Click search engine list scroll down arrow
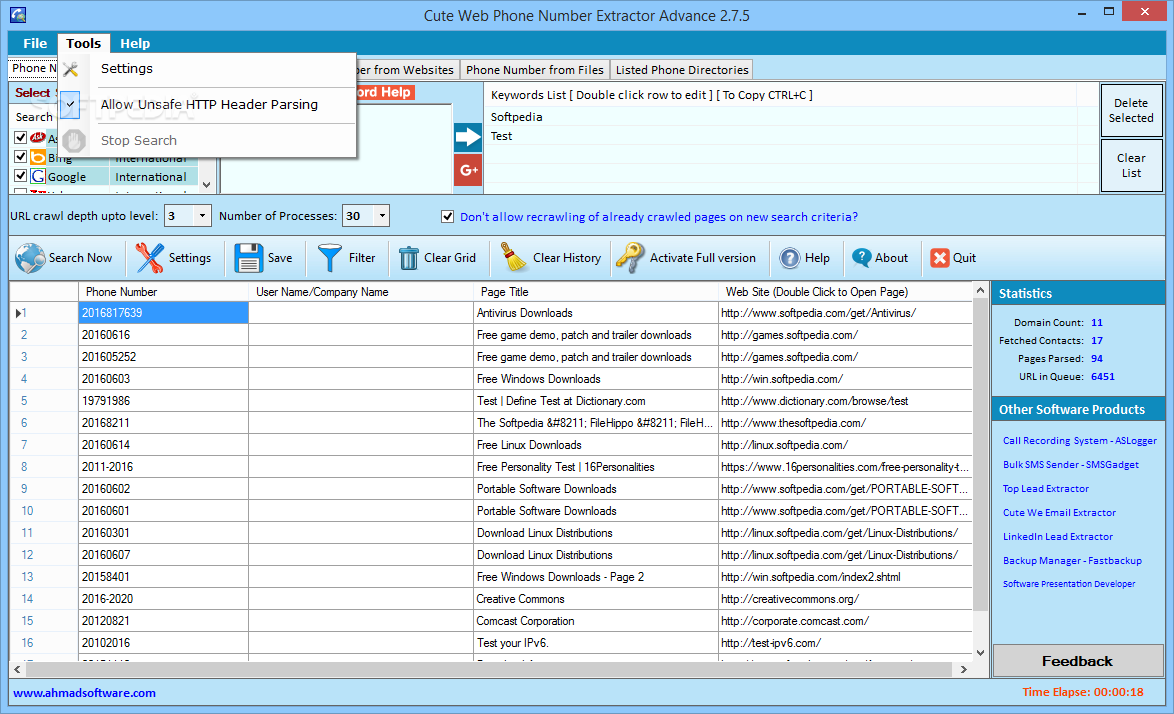 click(x=207, y=185)
